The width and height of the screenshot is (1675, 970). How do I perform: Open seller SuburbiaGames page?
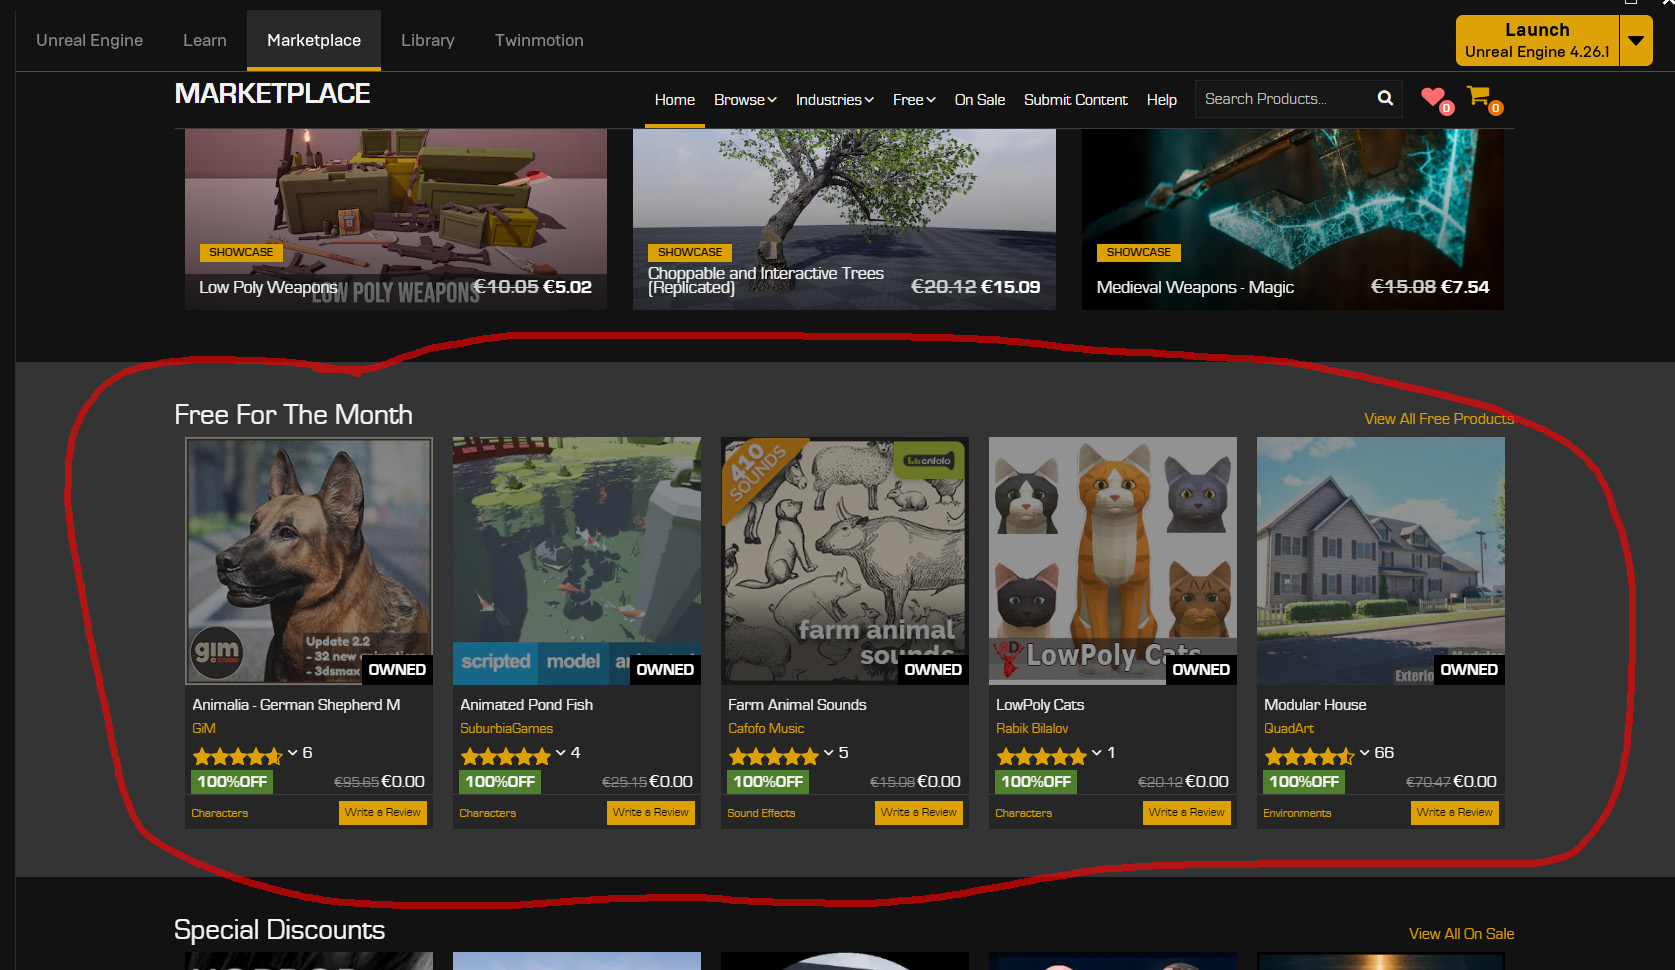[x=506, y=729]
